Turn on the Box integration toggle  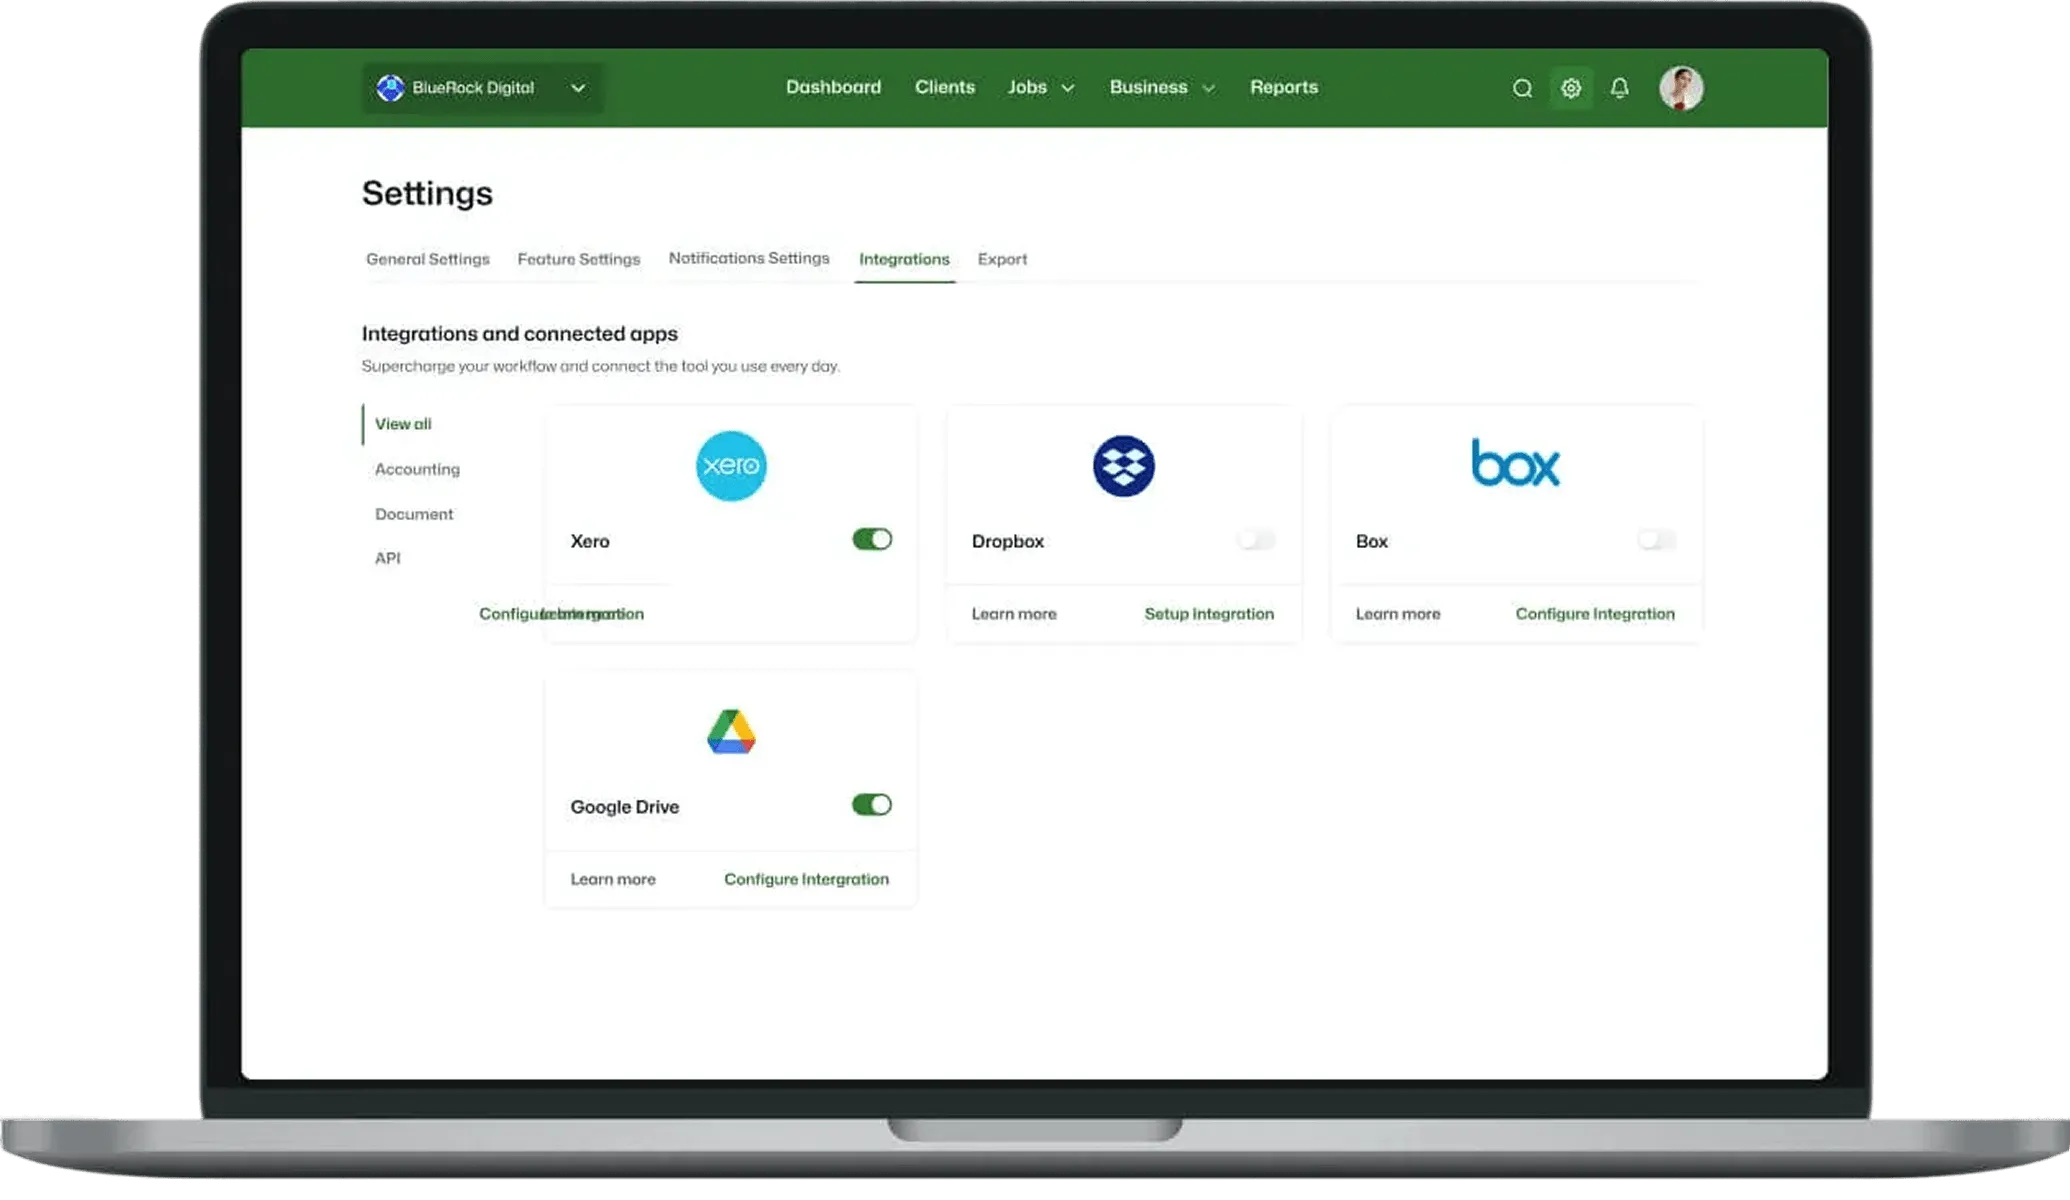pos(1656,540)
